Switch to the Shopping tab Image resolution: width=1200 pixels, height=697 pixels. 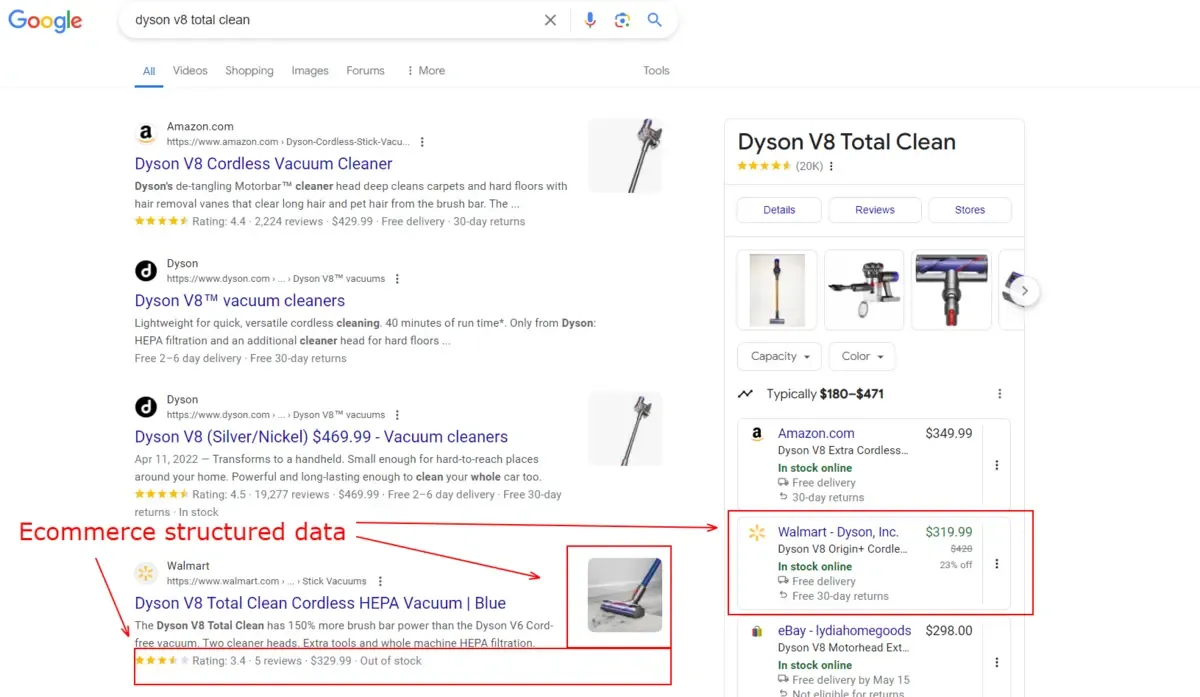[248, 70]
